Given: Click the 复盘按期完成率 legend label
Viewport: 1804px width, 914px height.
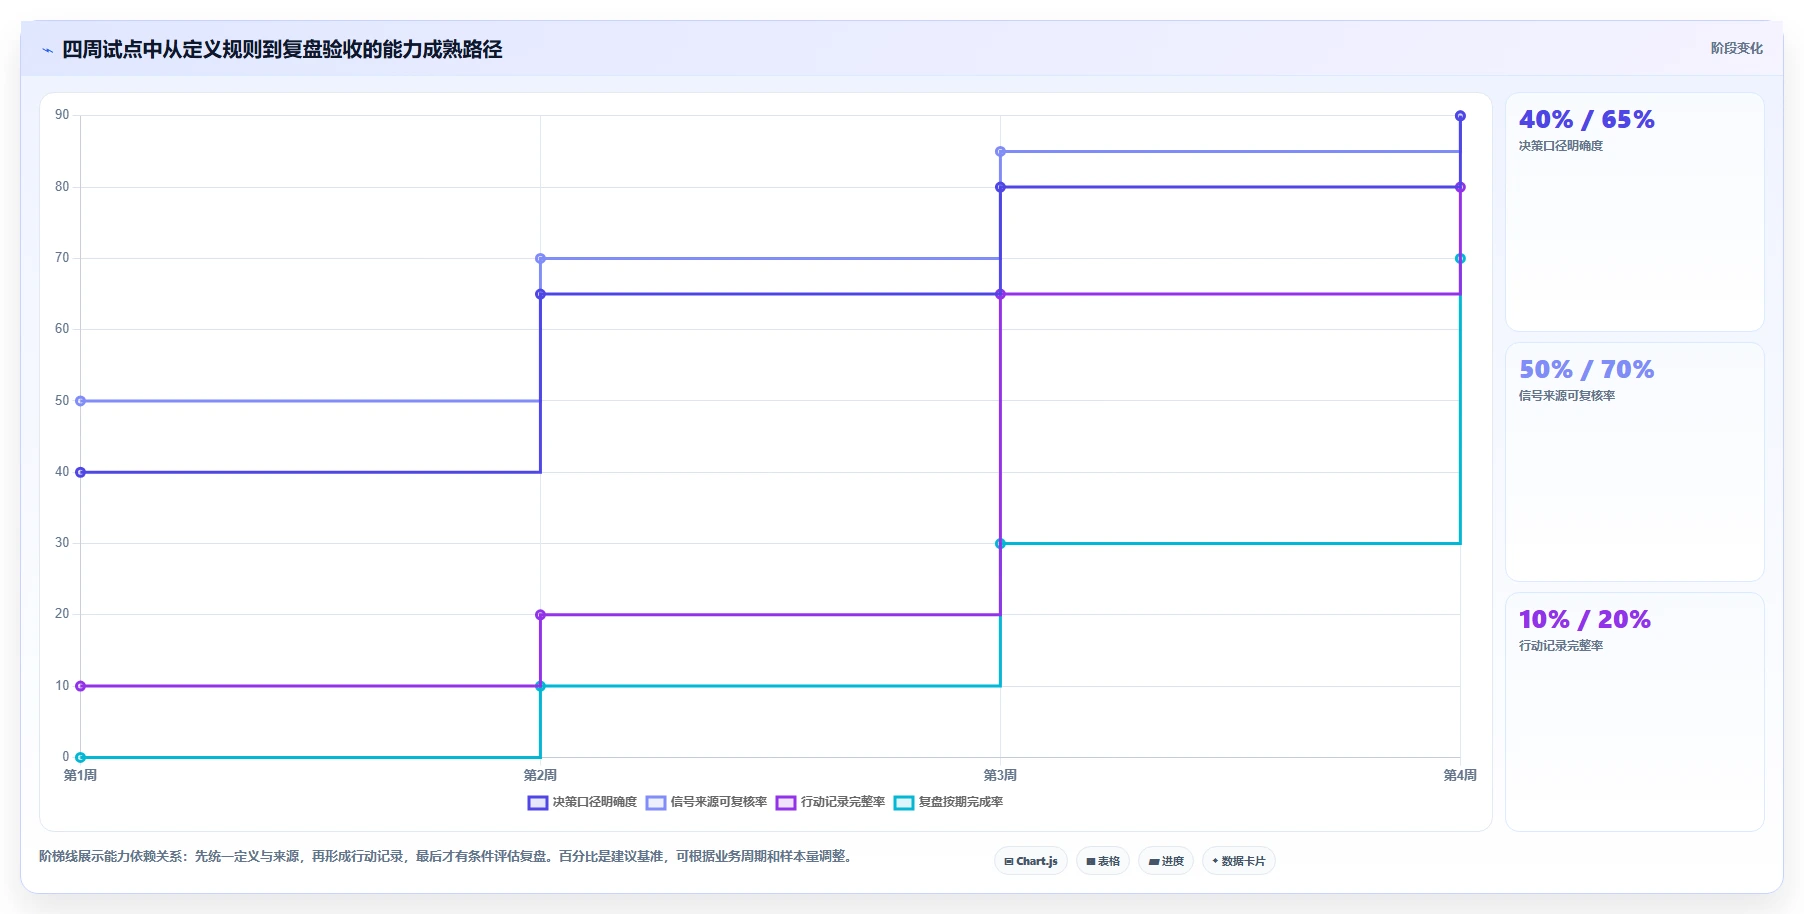Looking at the screenshot, I should (x=961, y=802).
